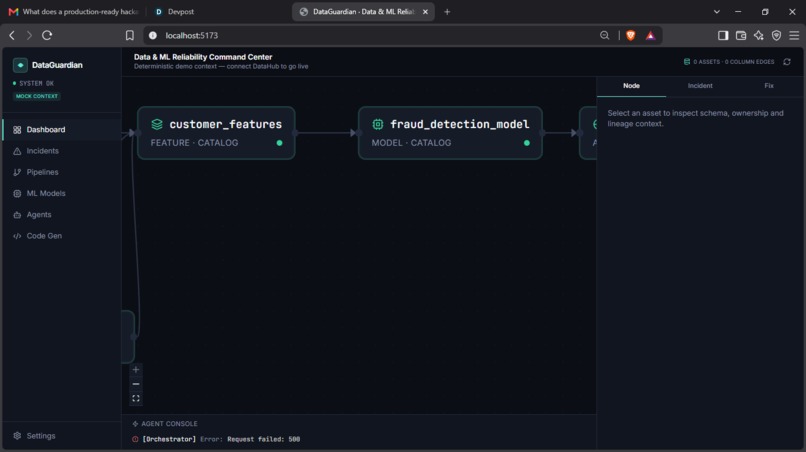Go to the Pipelines section
The width and height of the screenshot is (806, 452).
(x=62, y=172)
